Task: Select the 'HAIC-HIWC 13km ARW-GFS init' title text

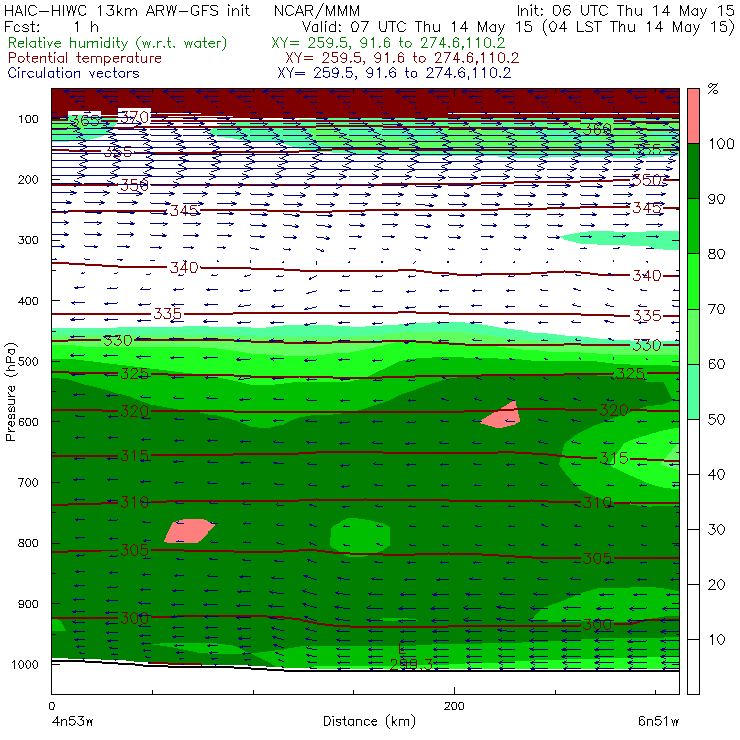Action: 127,10
